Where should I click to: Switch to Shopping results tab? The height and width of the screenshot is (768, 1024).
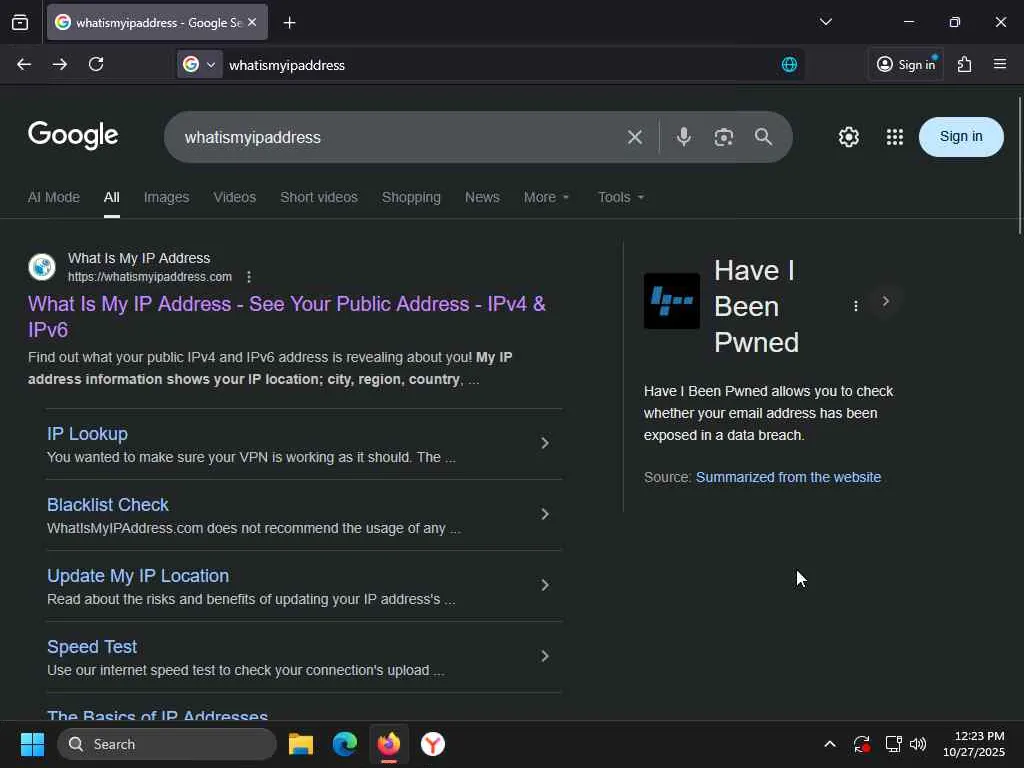(x=411, y=197)
